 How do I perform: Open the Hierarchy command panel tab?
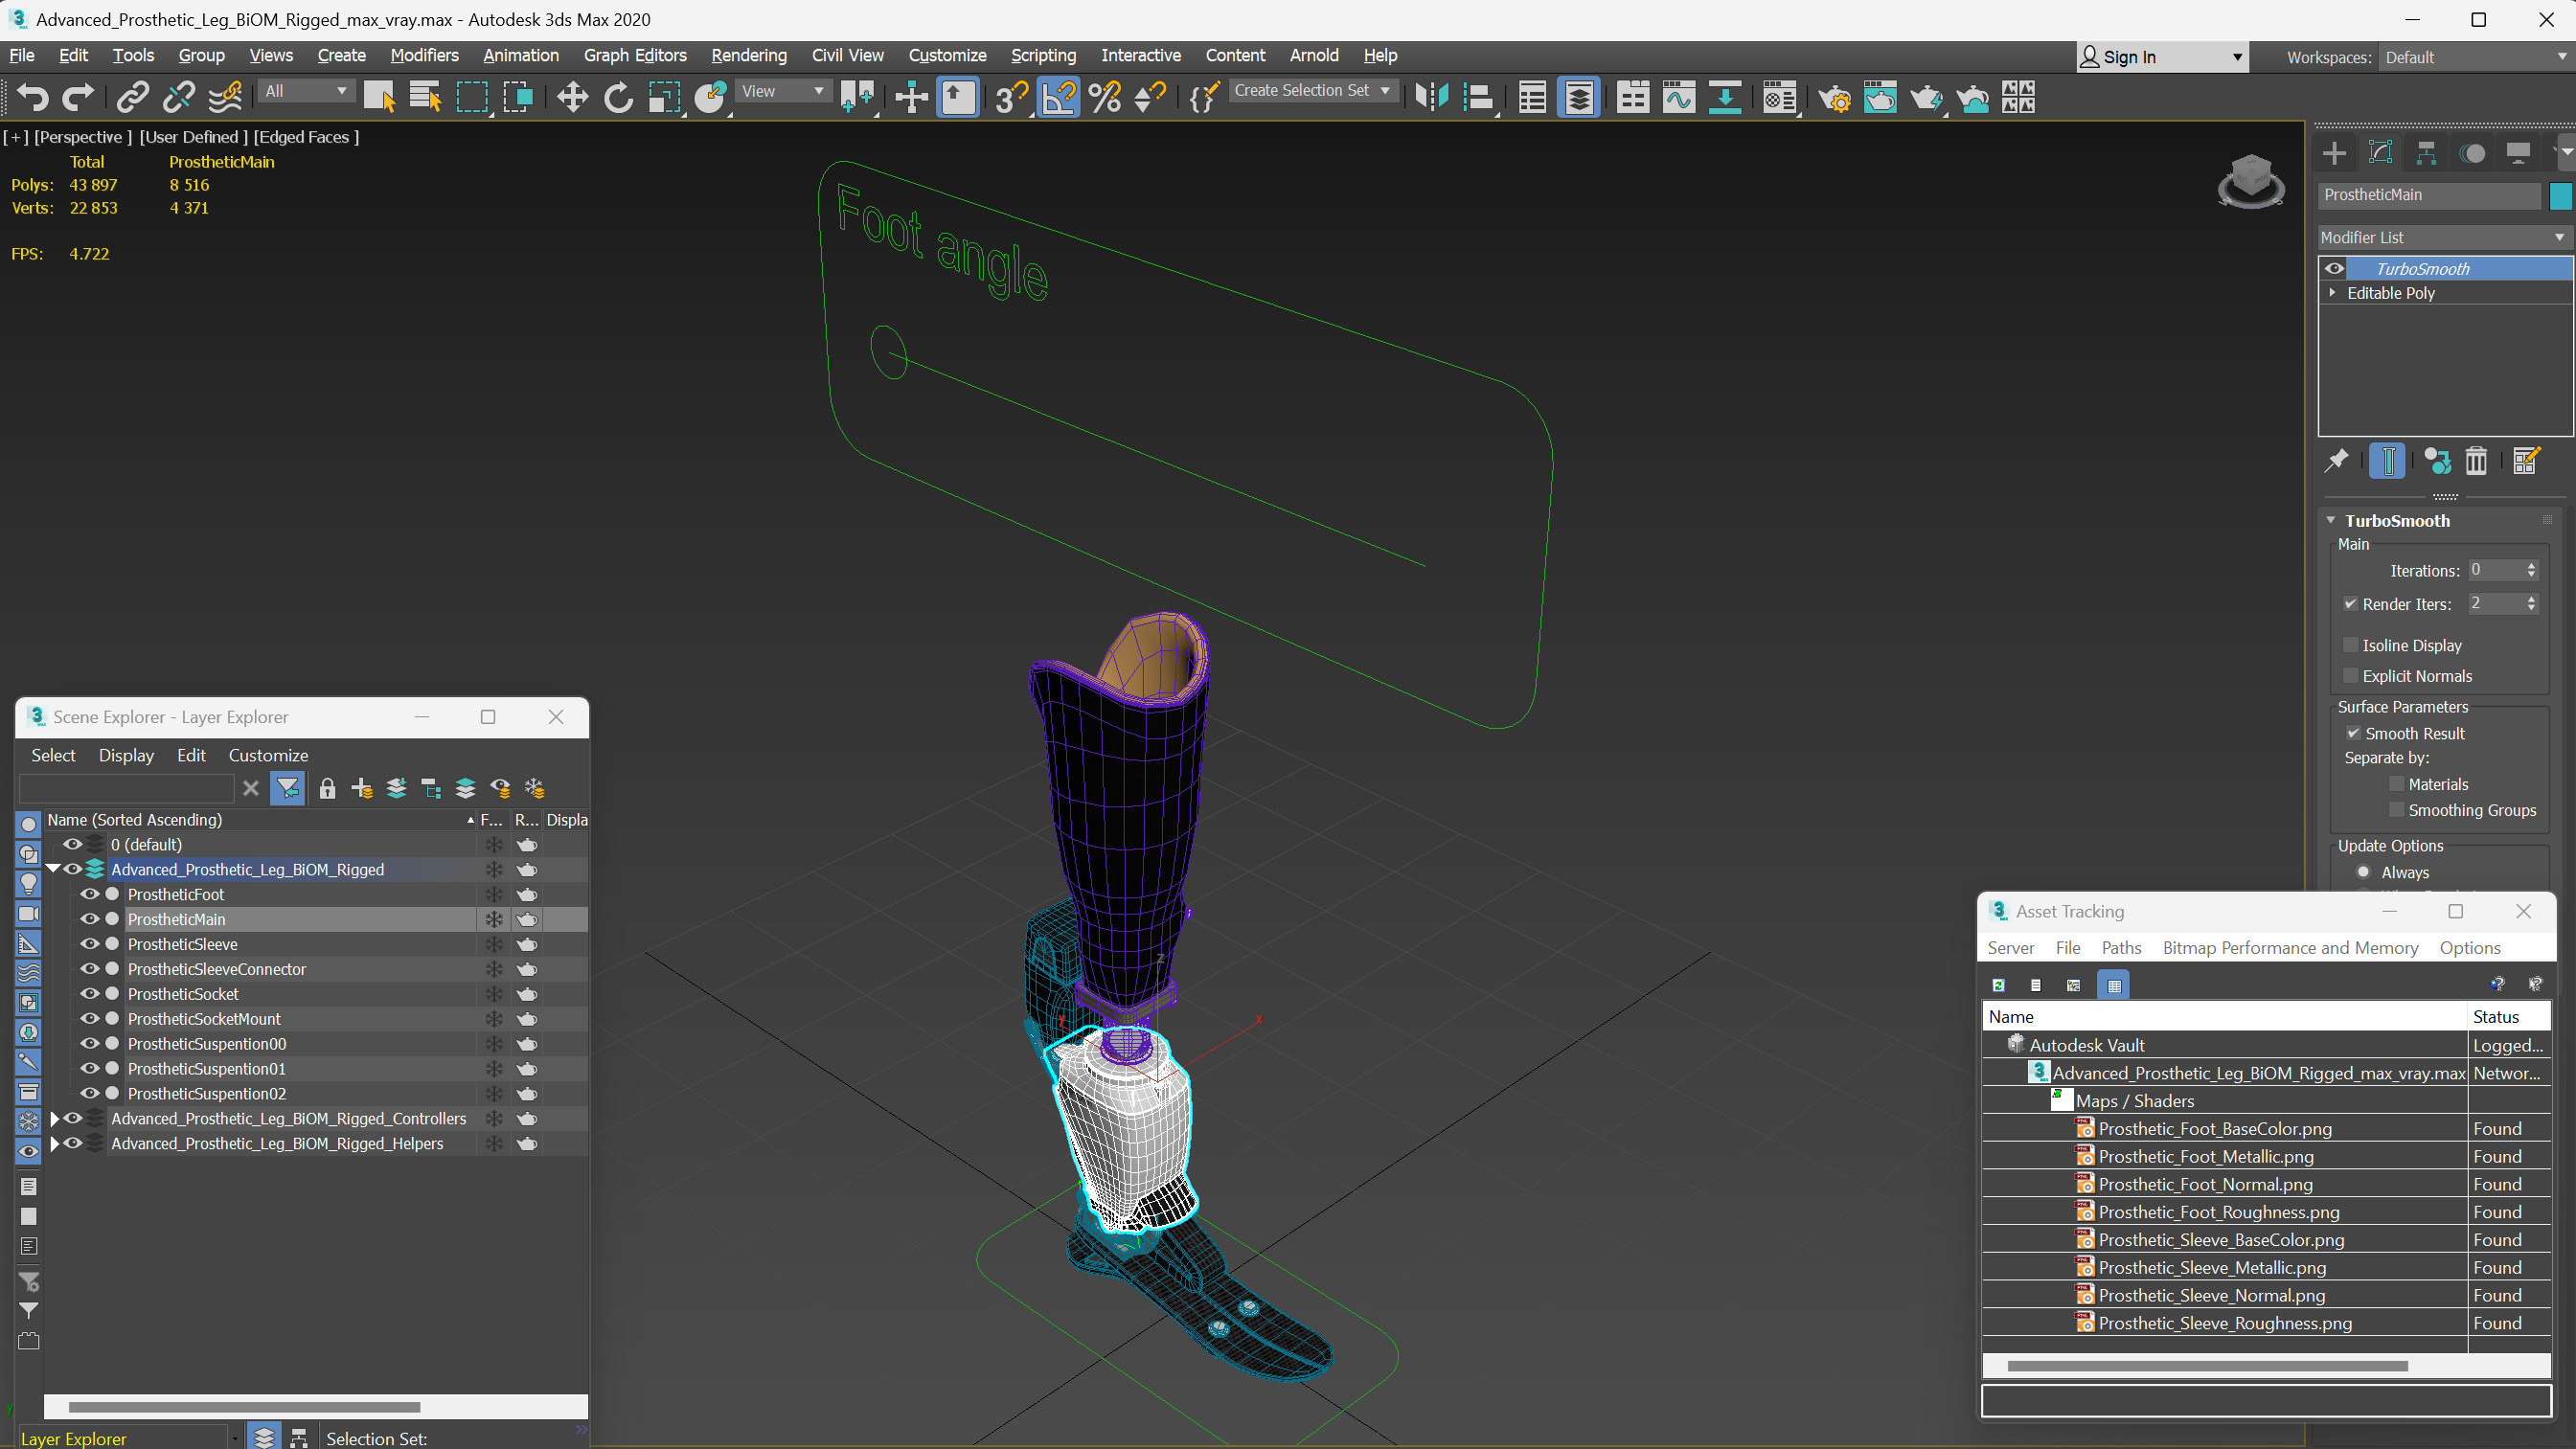(x=2426, y=153)
